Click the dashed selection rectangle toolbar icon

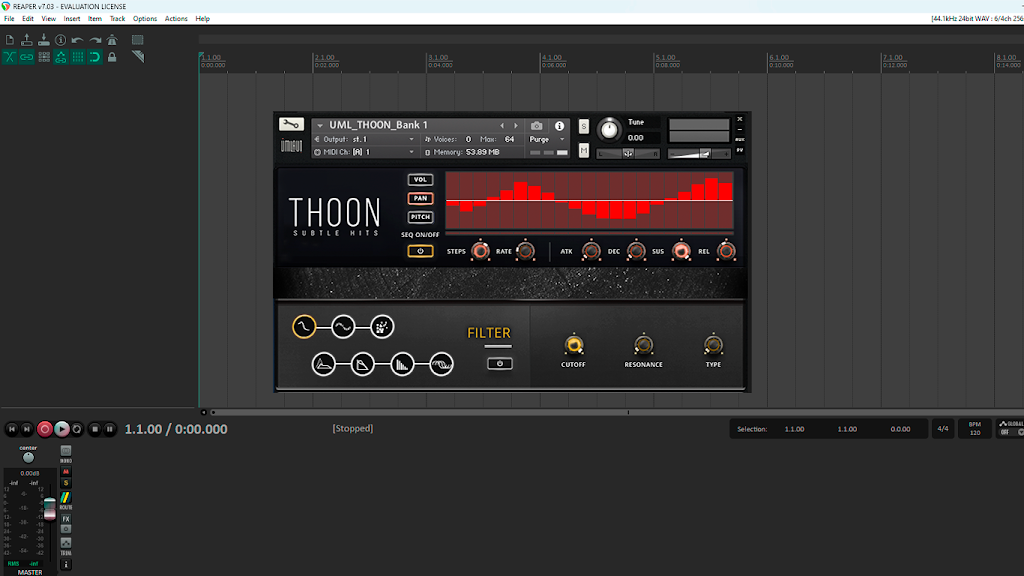[138, 40]
